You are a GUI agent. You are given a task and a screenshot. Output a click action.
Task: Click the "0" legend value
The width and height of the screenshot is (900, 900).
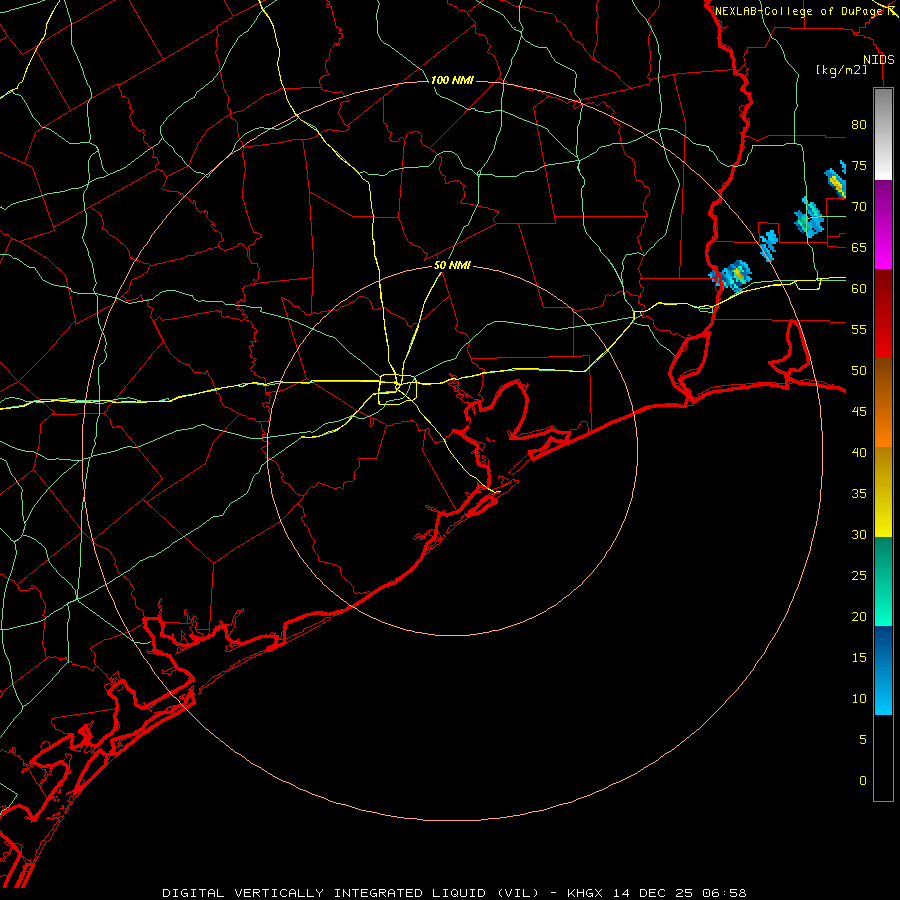point(863,781)
